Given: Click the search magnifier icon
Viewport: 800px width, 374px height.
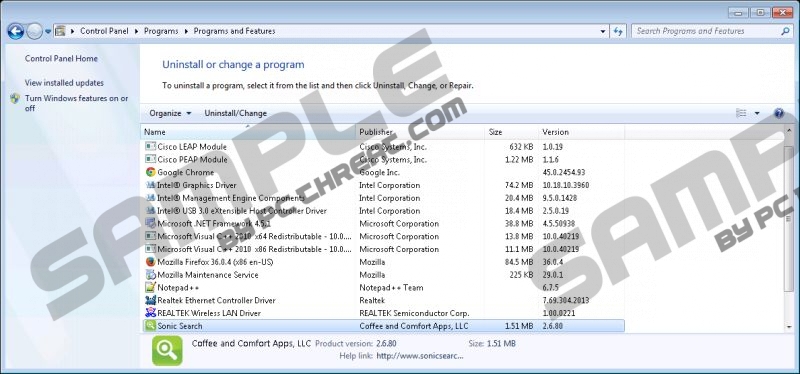Looking at the screenshot, I should tap(785, 31).
